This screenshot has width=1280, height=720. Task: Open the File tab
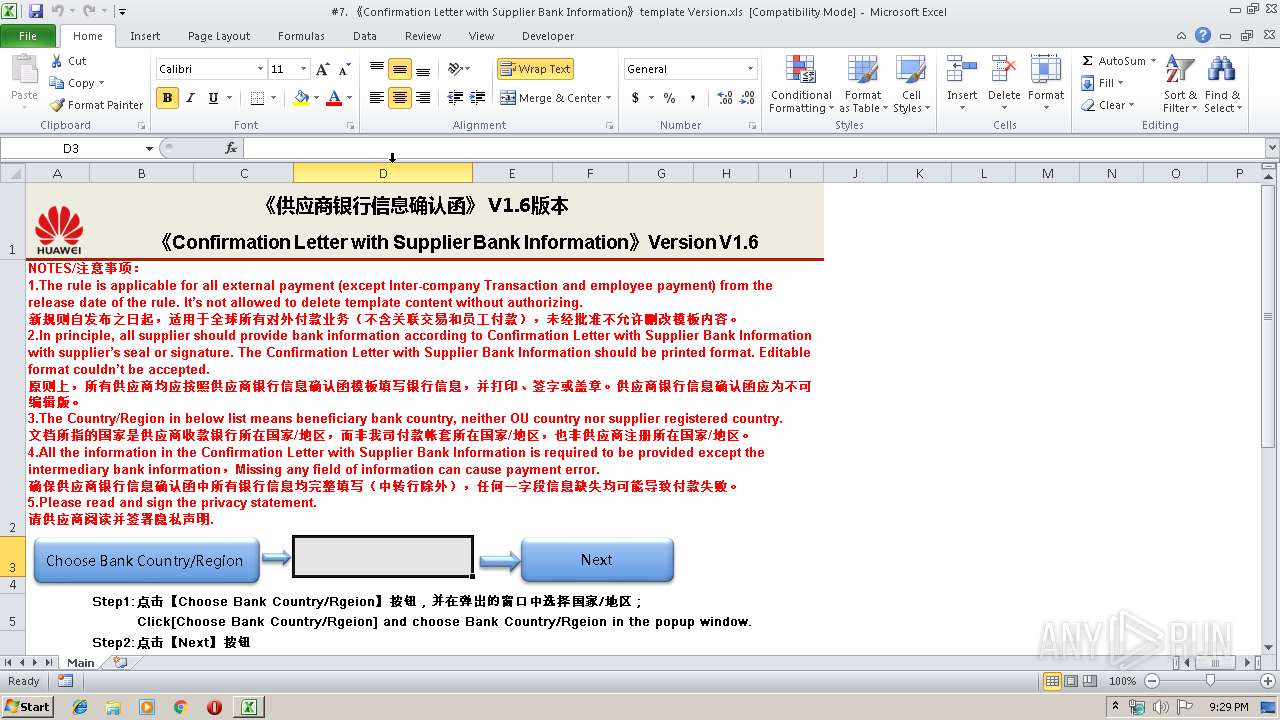click(28, 36)
